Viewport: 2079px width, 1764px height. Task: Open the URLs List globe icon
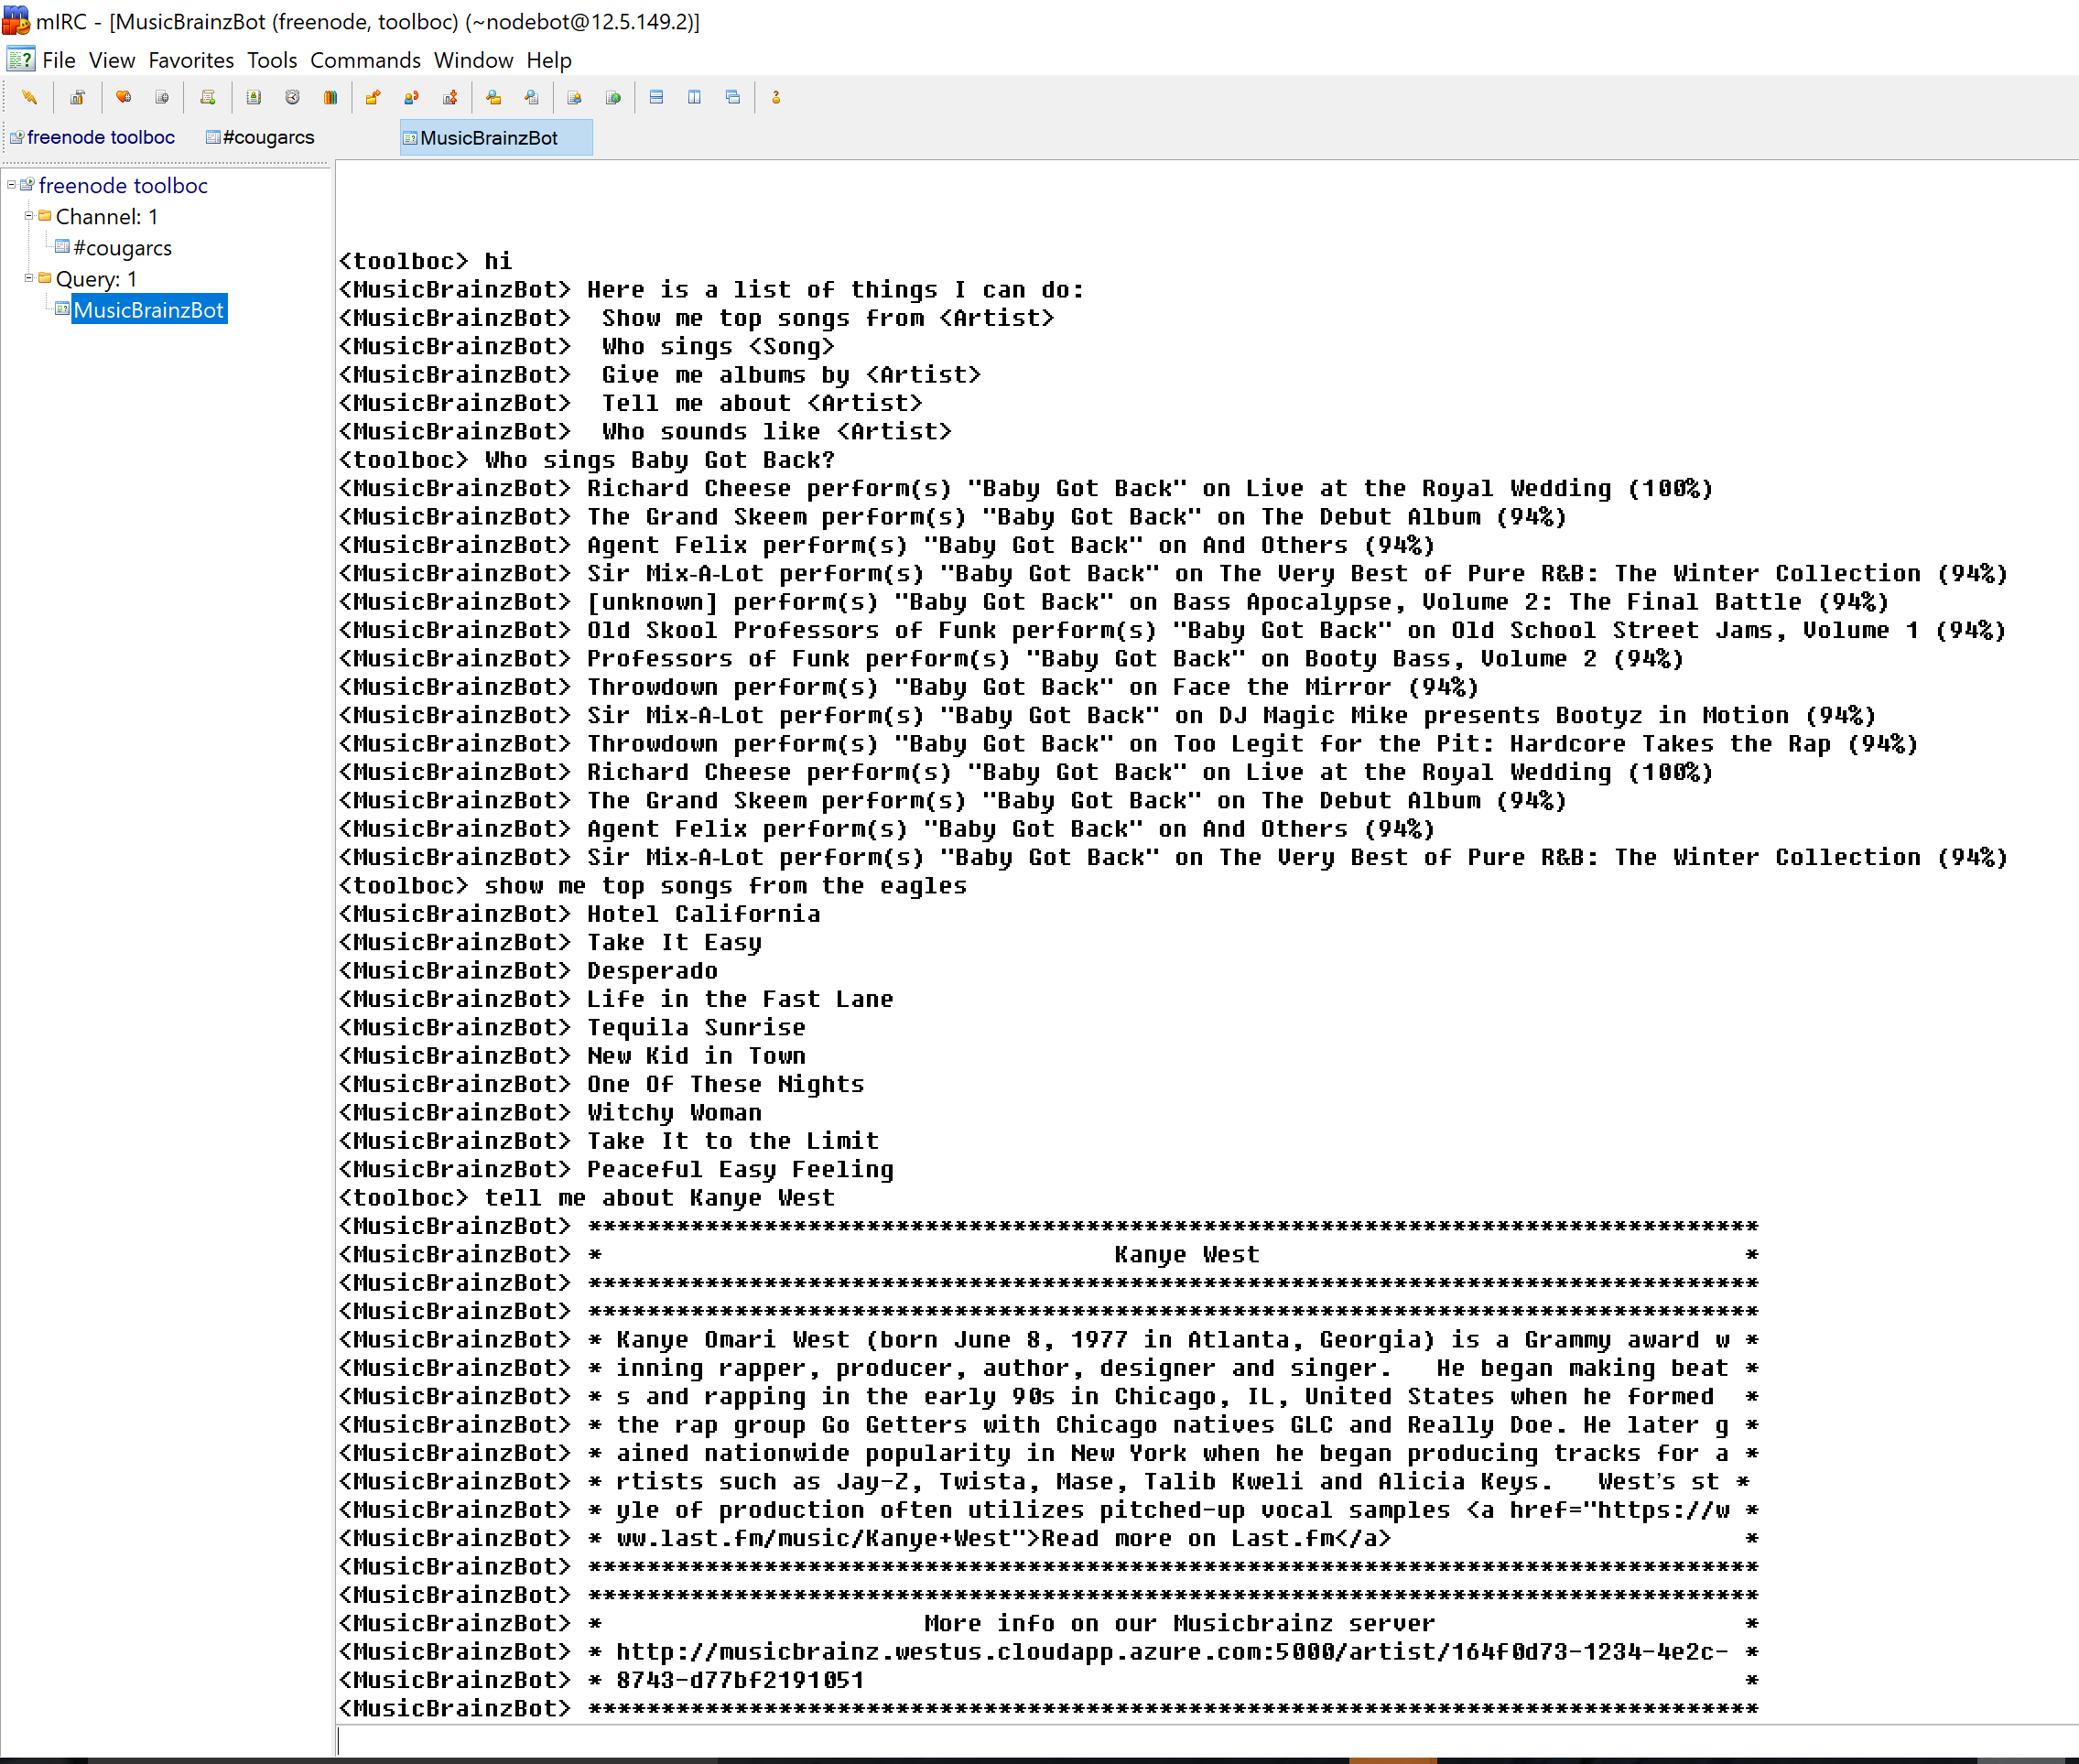tap(613, 98)
